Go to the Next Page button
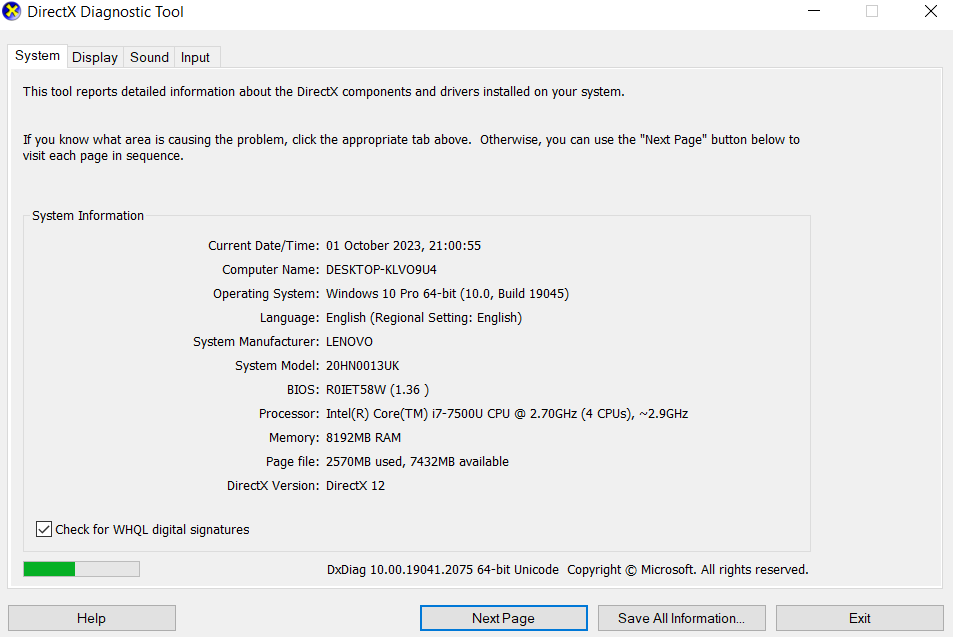 503,618
